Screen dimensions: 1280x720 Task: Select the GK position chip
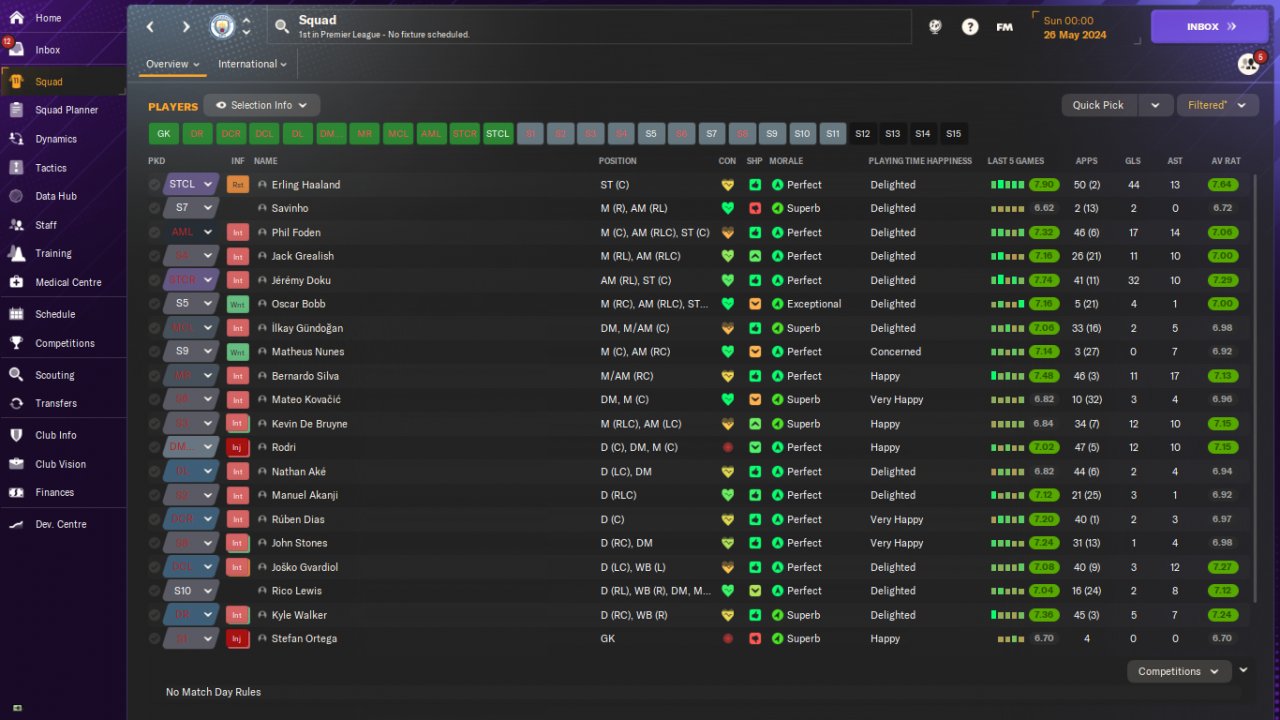(x=164, y=134)
